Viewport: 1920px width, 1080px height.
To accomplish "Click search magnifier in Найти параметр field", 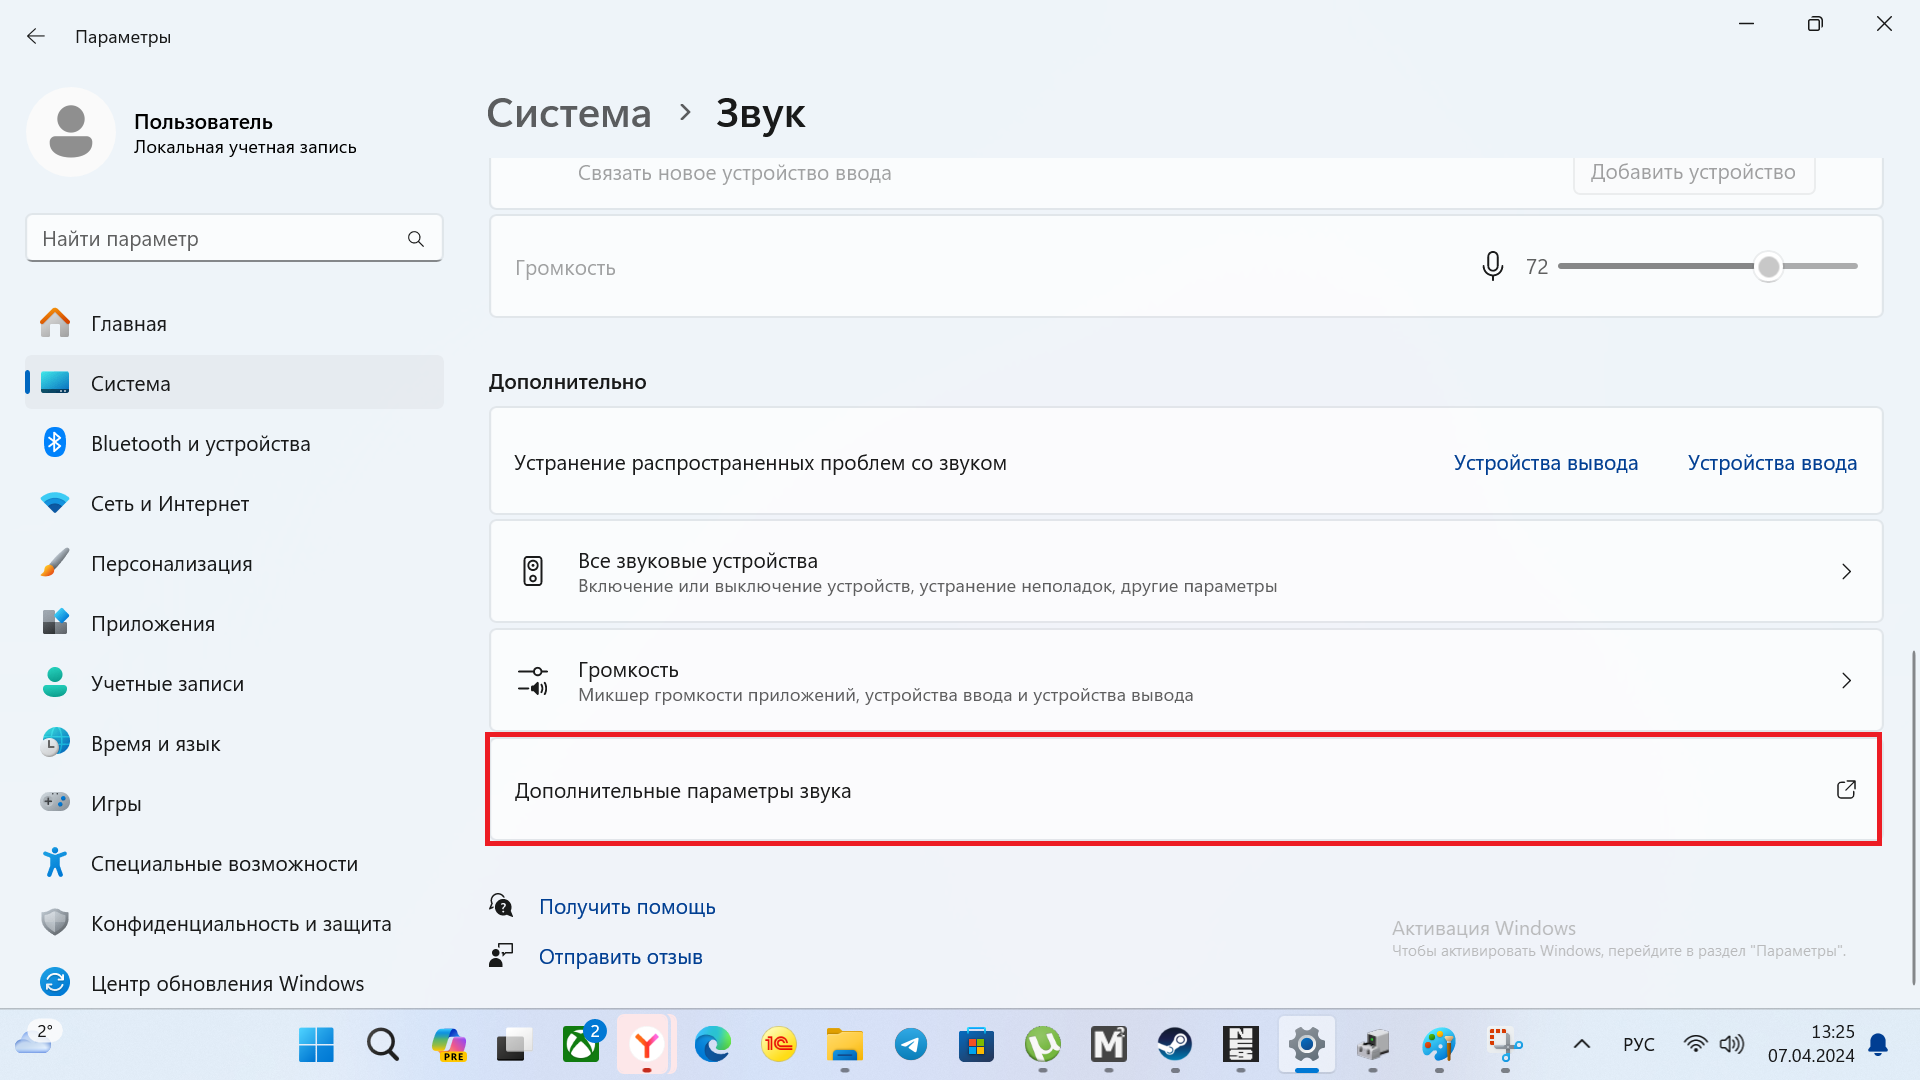I will (x=416, y=239).
